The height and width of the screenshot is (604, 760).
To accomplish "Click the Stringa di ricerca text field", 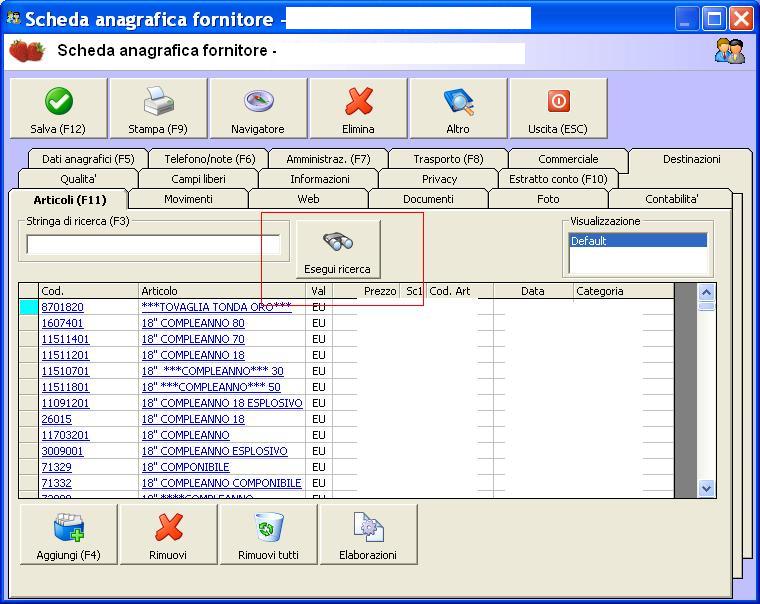I will tap(153, 244).
